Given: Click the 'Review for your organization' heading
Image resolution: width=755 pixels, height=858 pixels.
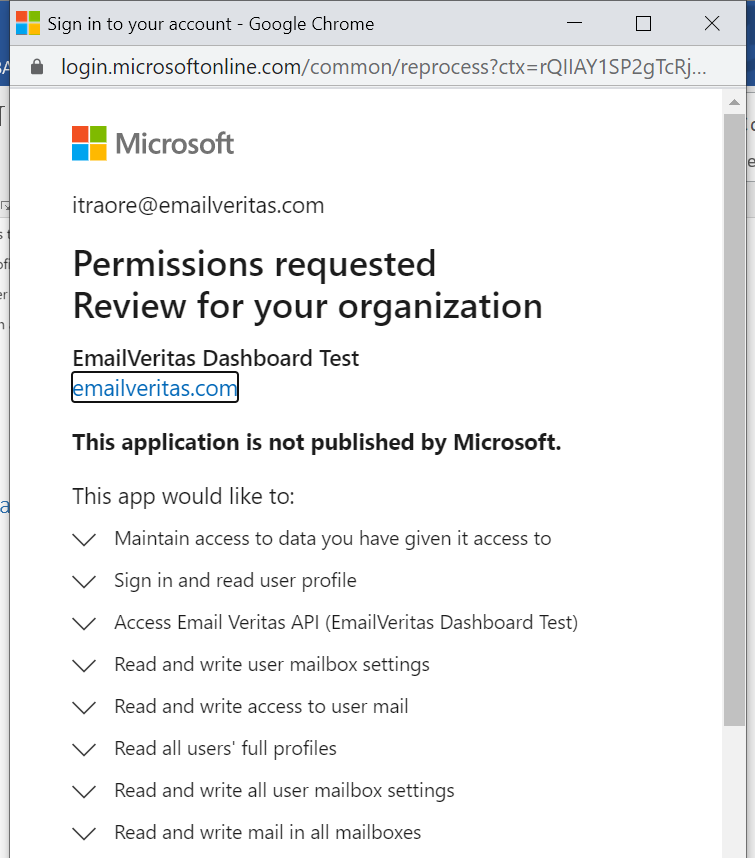Looking at the screenshot, I should point(307,306).
